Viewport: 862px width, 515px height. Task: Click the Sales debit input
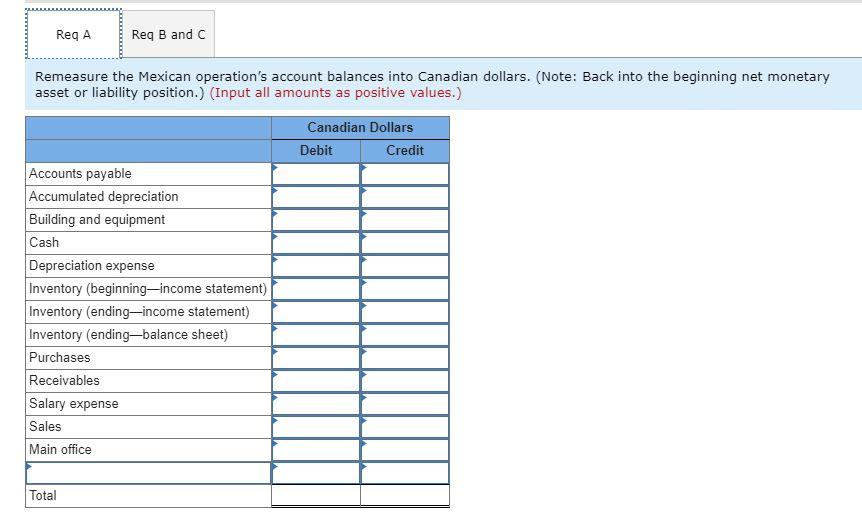click(316, 428)
